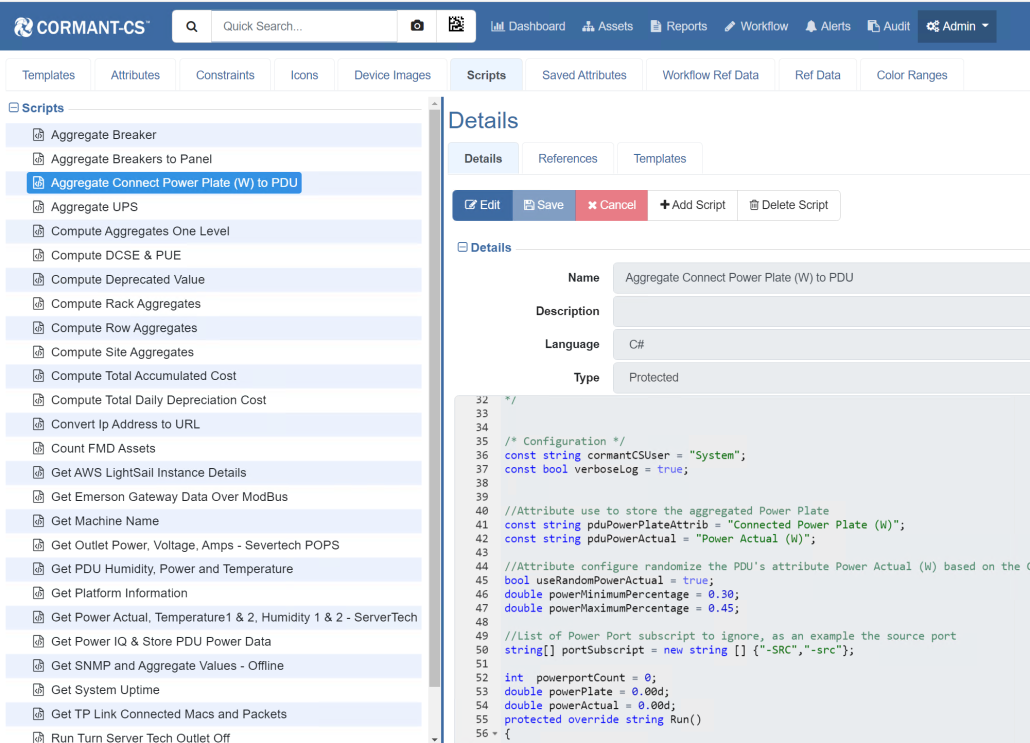The height and width of the screenshot is (743, 1030).
Task: Open the Dashboard menu item
Action: coord(528,26)
